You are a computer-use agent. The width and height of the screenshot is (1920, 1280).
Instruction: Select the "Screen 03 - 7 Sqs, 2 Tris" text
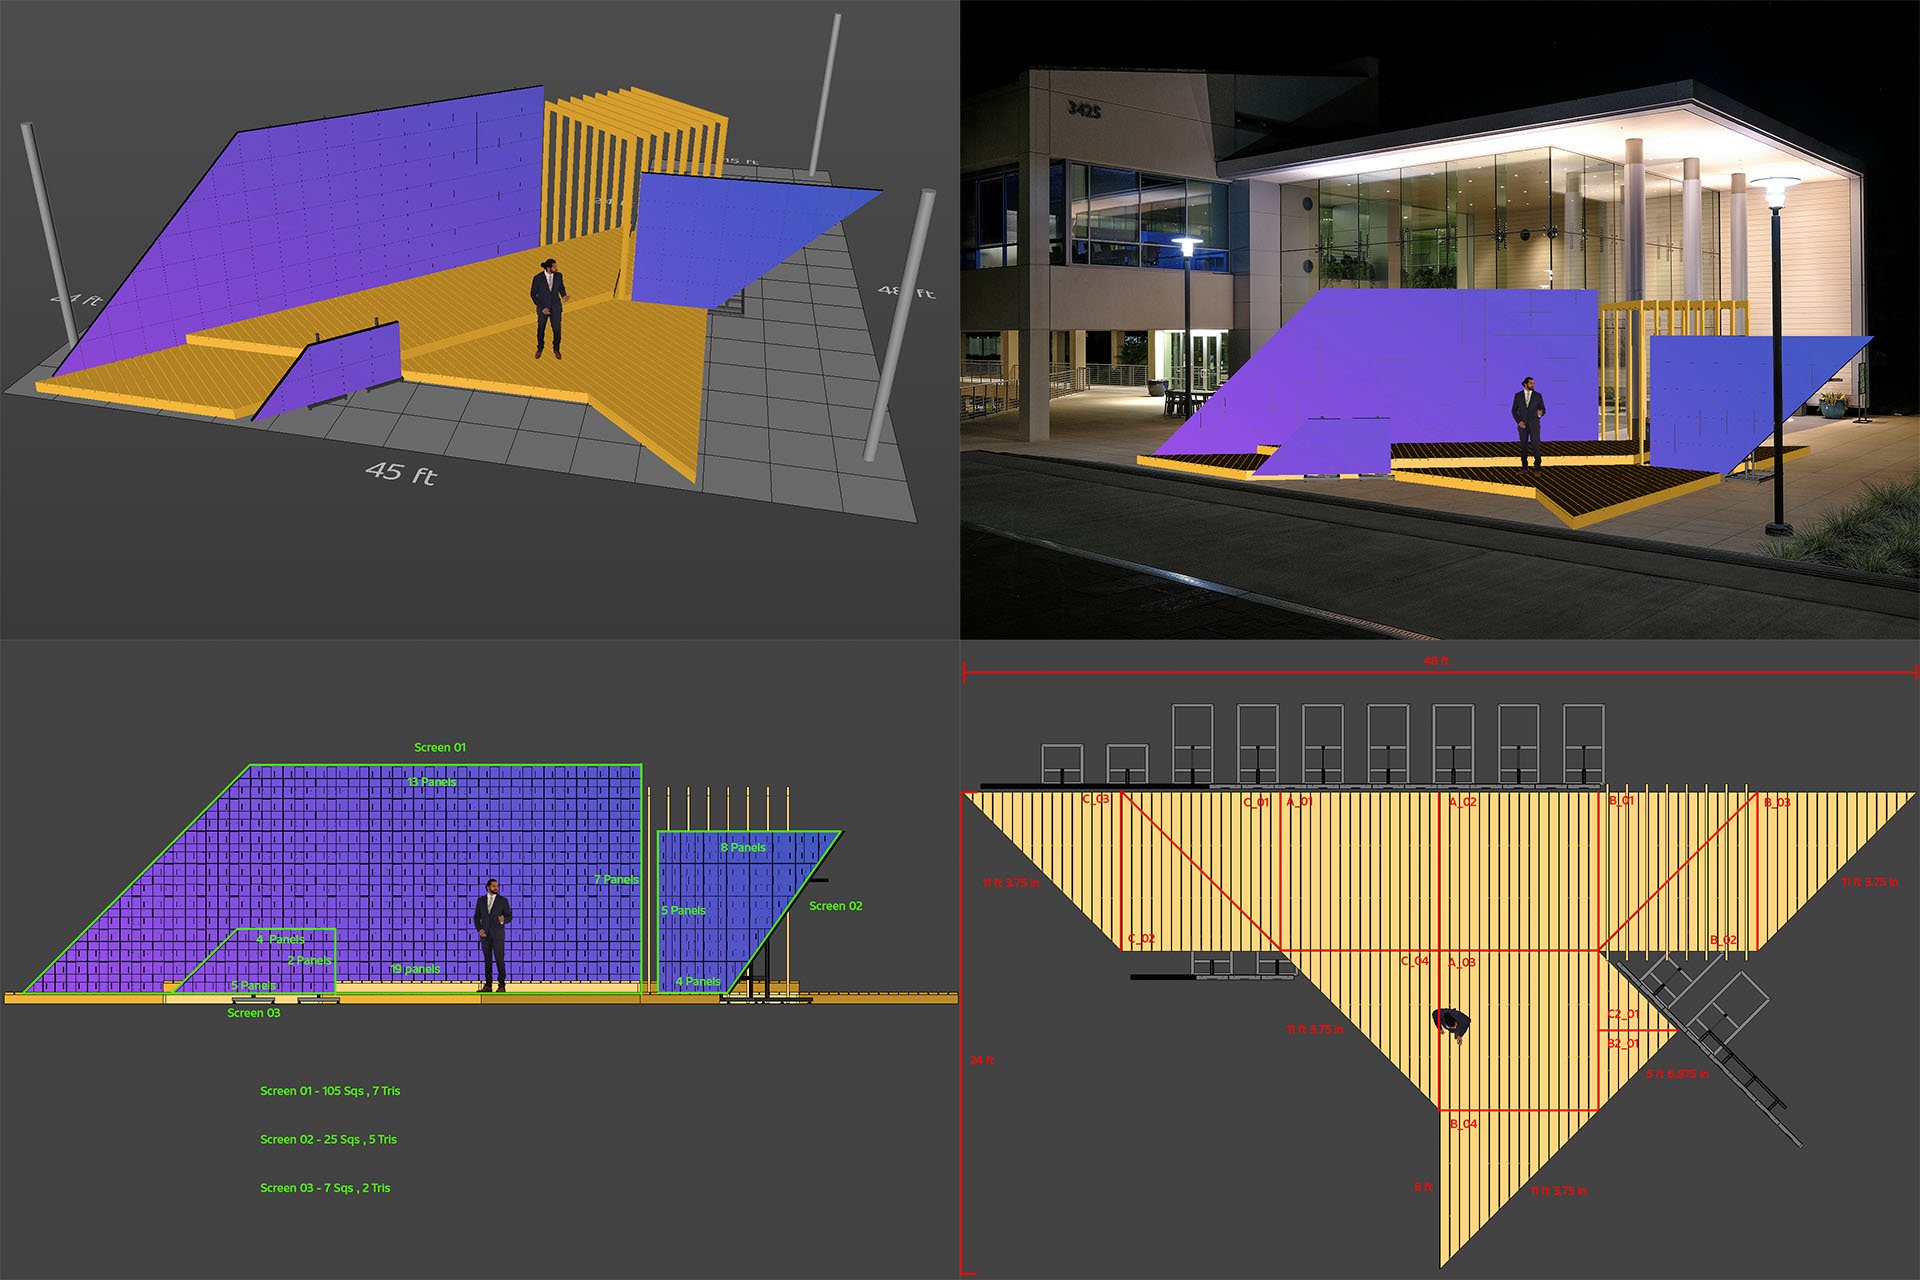tap(325, 1188)
